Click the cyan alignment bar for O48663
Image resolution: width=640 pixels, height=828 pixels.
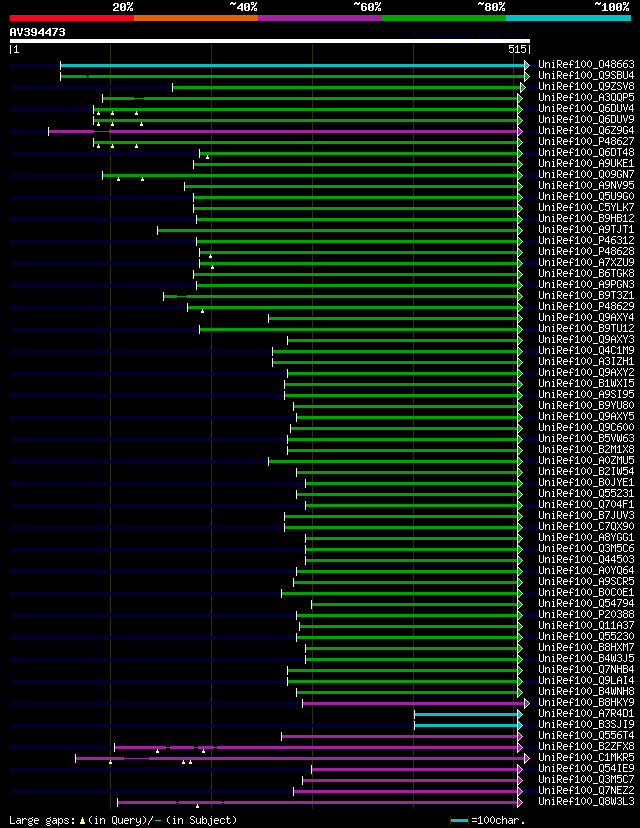click(293, 65)
